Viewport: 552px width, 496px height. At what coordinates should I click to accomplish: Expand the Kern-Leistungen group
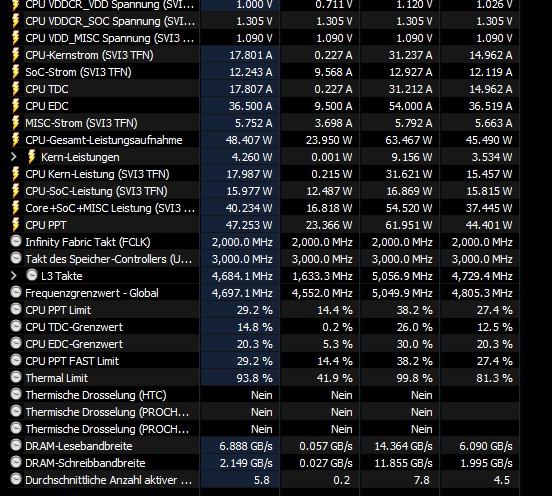(x=14, y=157)
